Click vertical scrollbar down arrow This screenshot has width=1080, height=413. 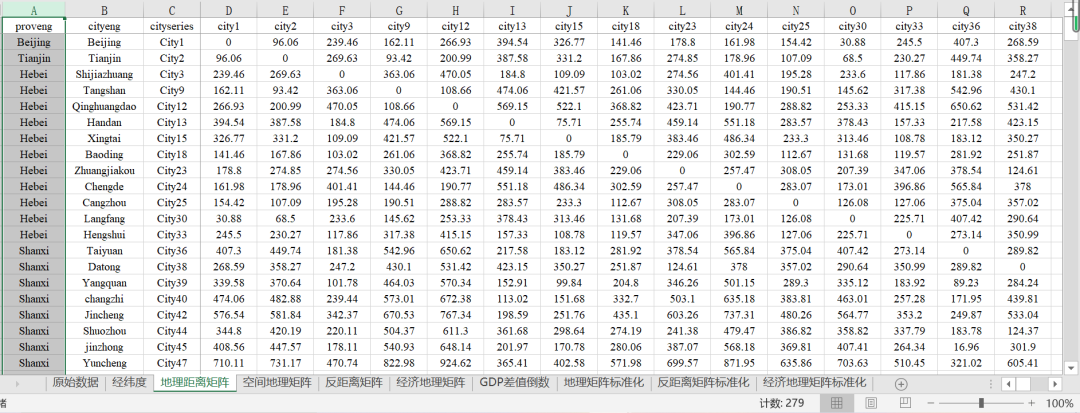[x=1073, y=368]
